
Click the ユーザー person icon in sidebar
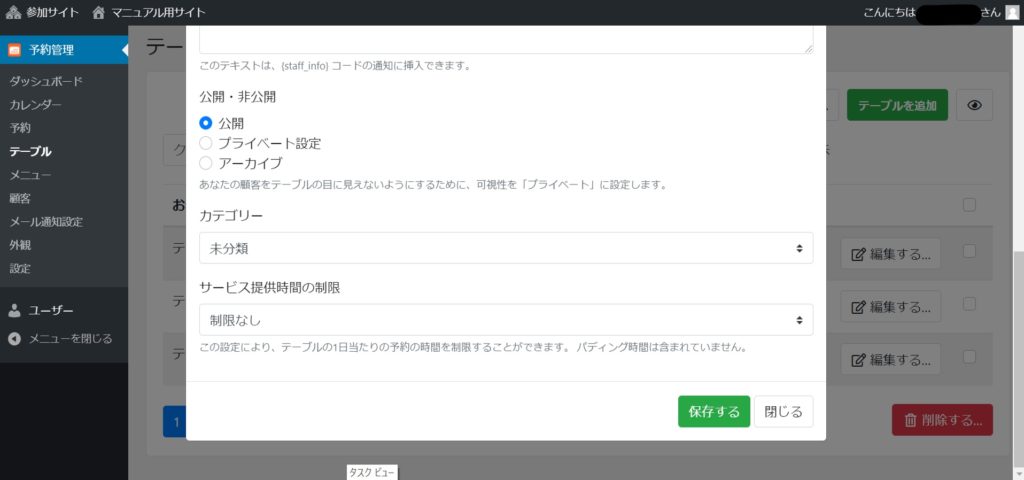(x=14, y=310)
